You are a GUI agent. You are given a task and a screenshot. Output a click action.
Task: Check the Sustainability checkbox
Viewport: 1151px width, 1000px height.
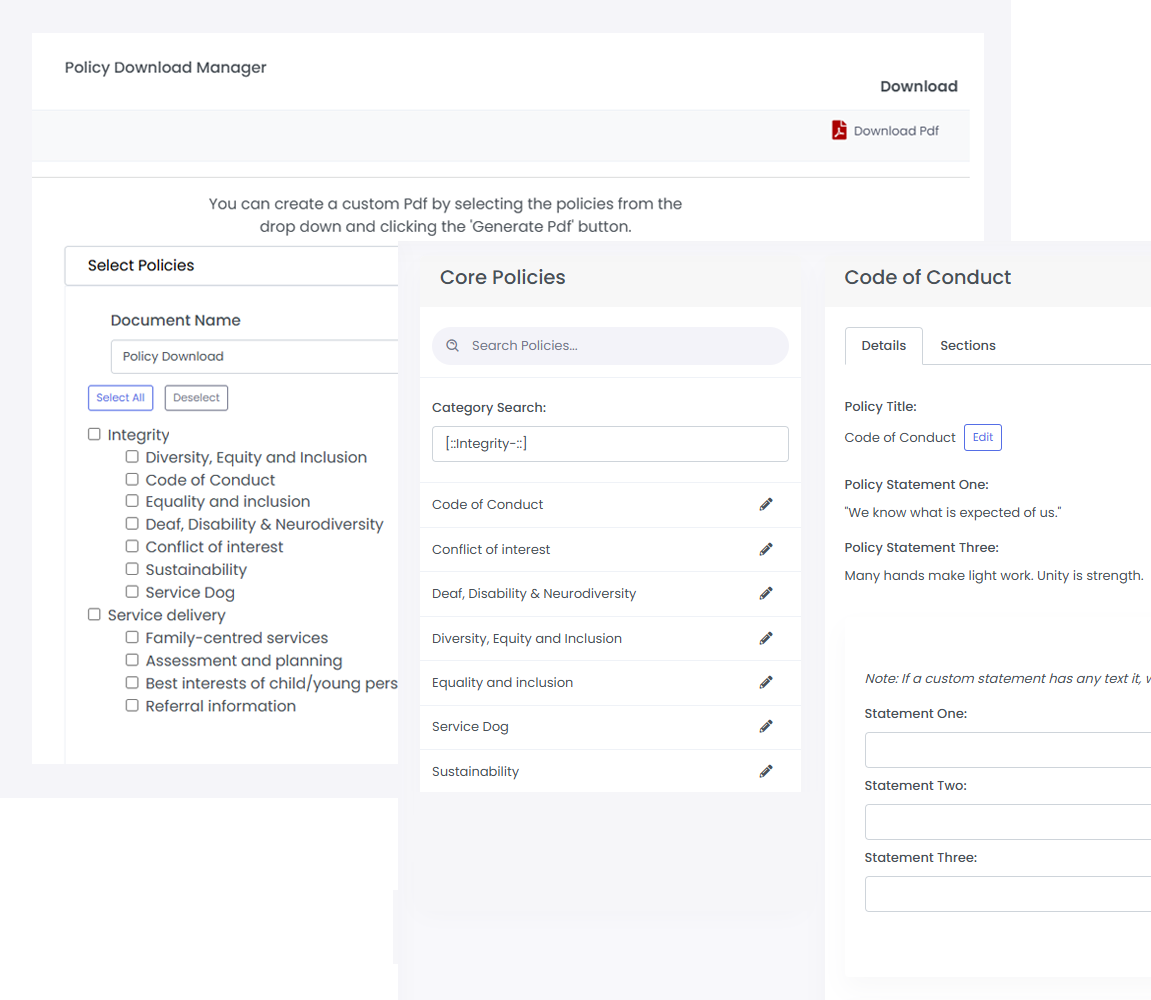[x=132, y=569]
